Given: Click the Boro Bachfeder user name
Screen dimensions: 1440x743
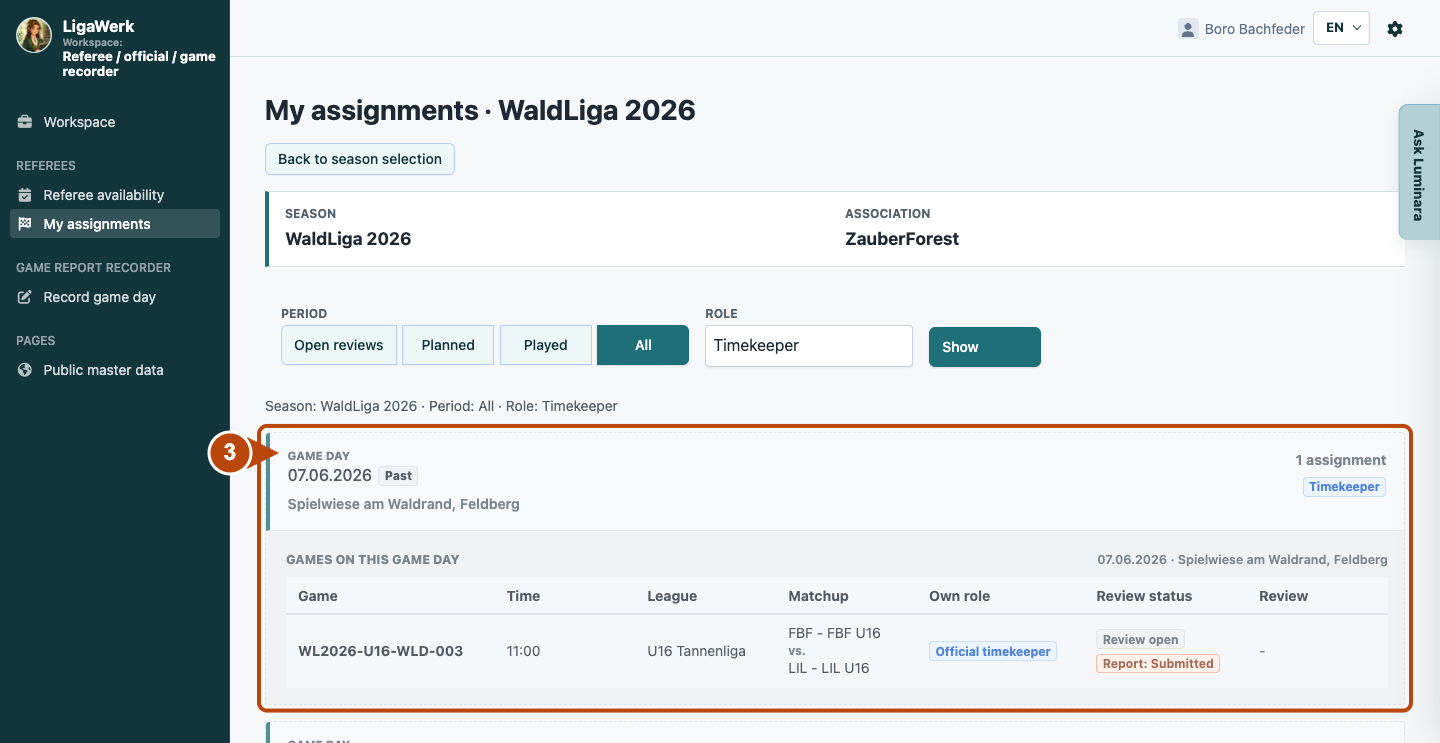Looking at the screenshot, I should (x=1255, y=29).
